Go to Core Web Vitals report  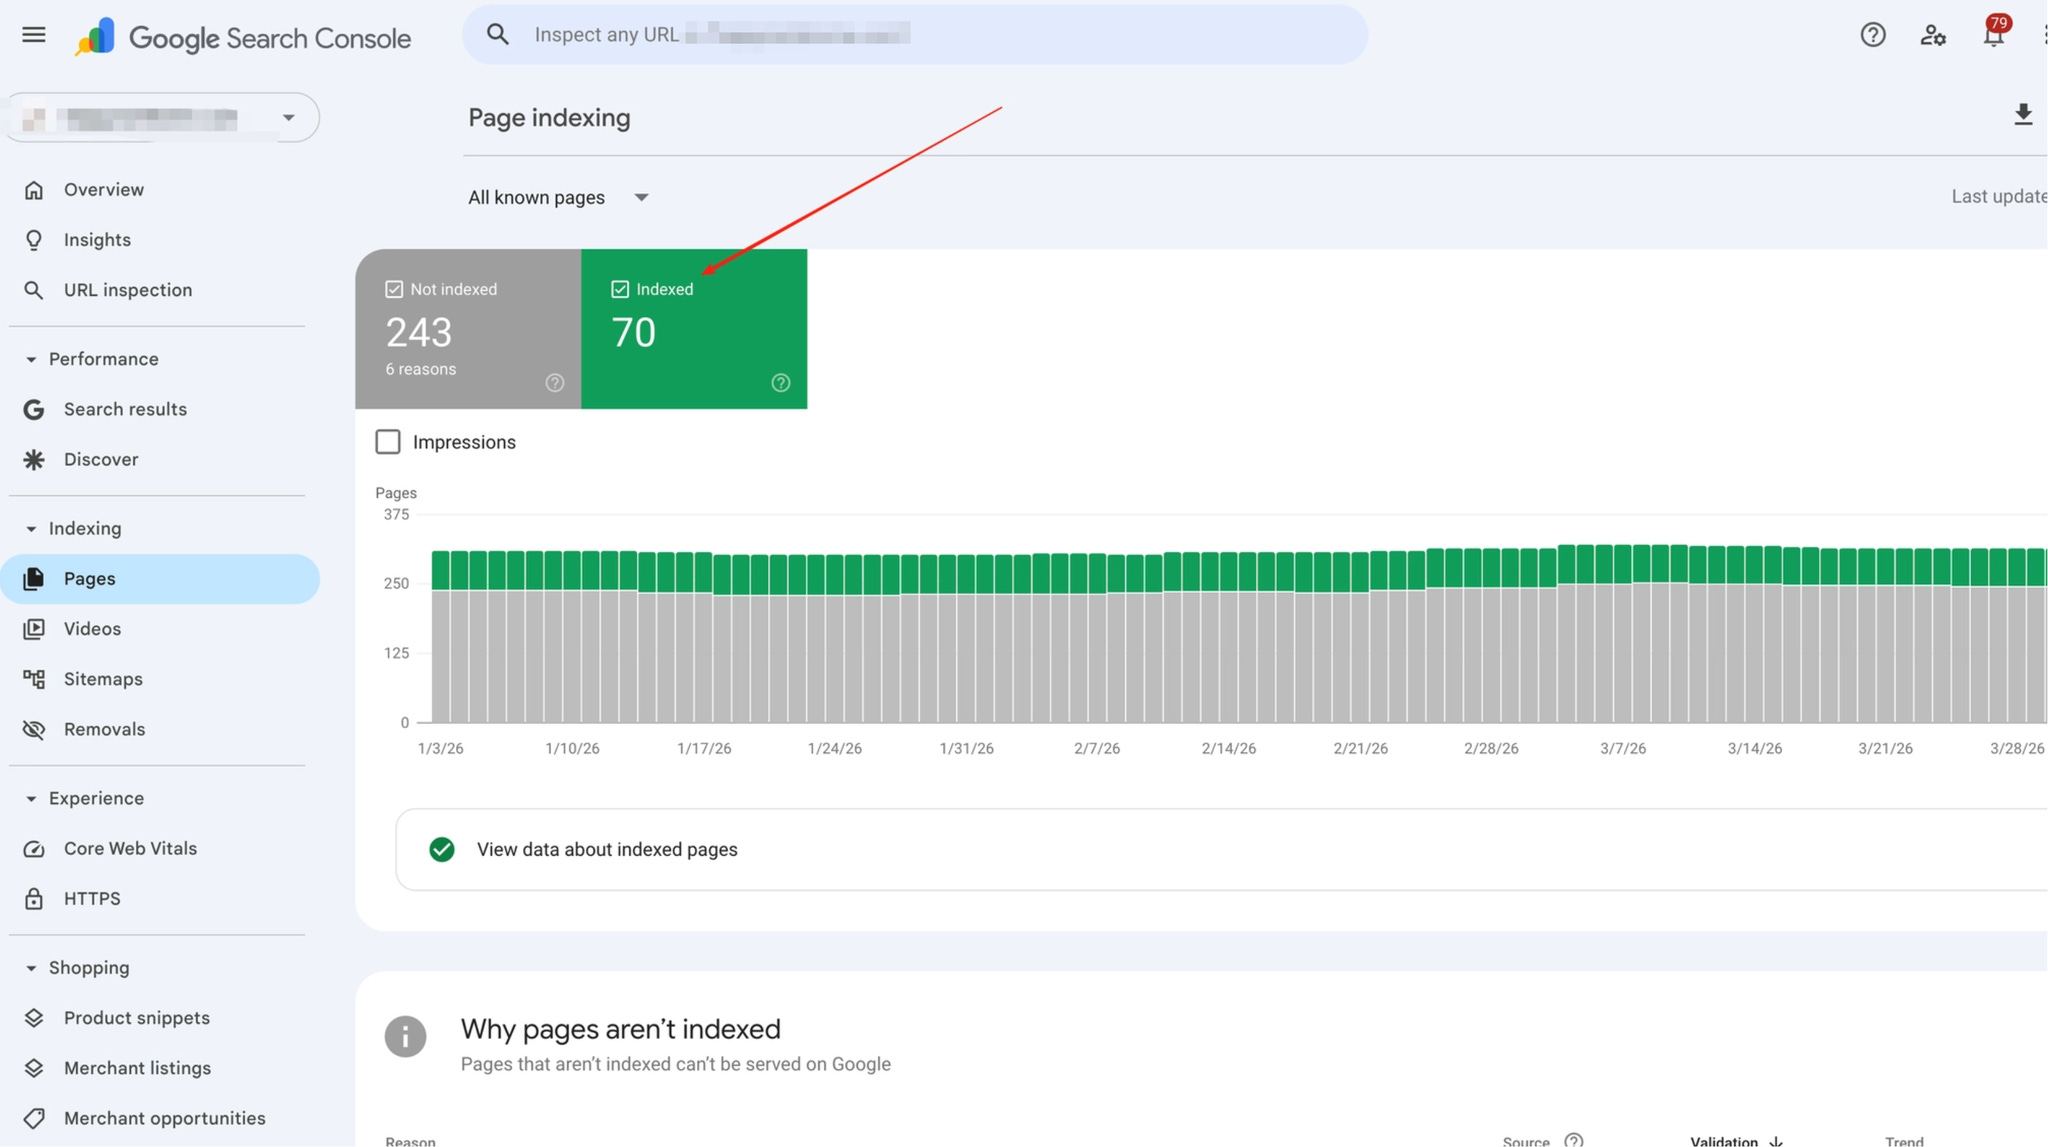(130, 848)
